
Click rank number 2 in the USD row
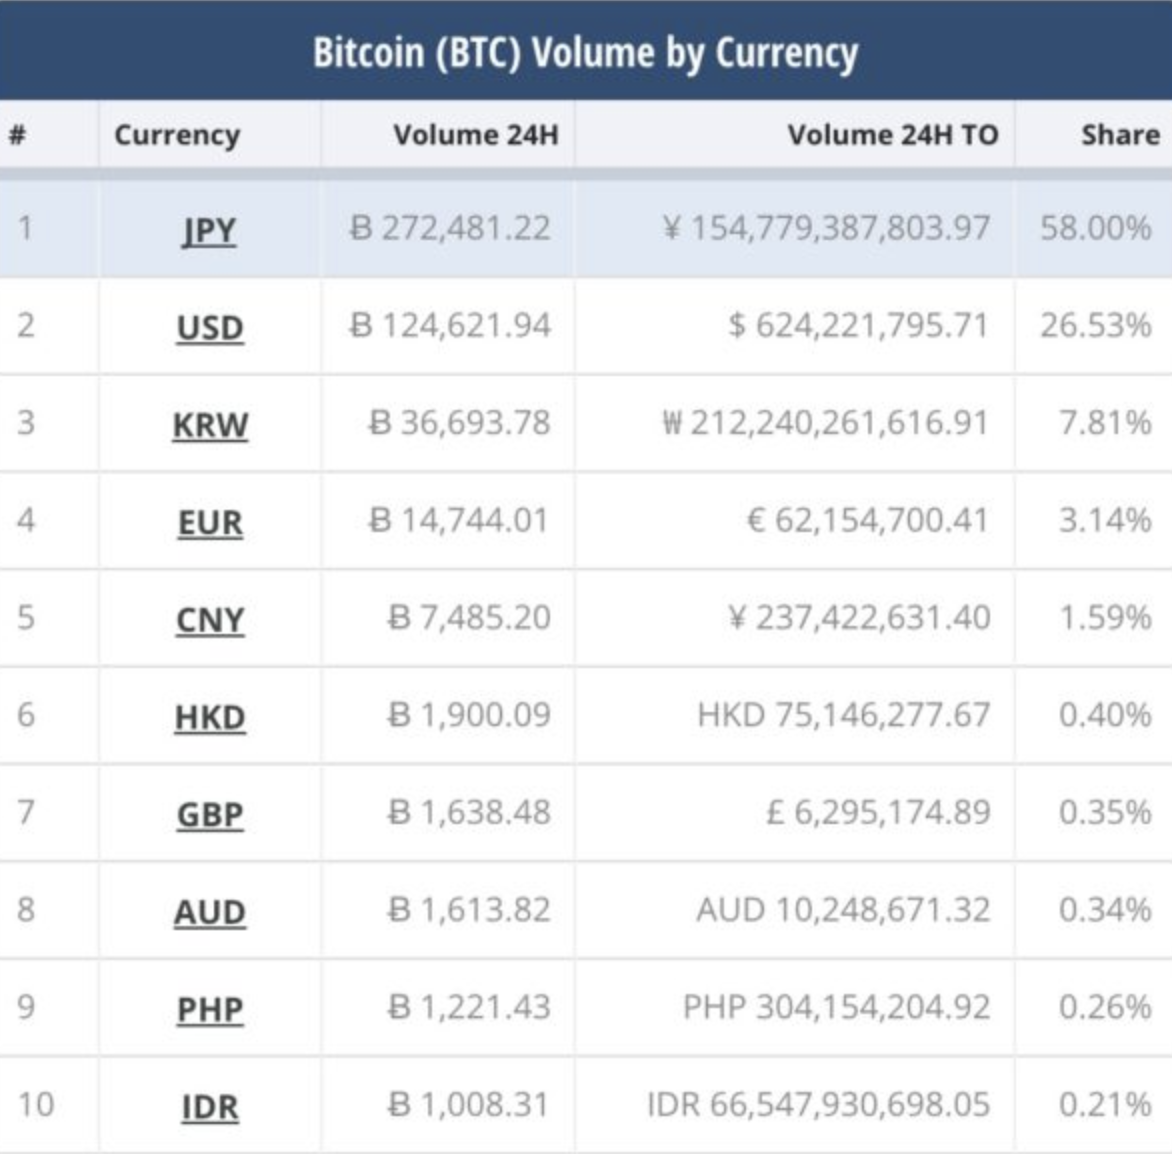tap(25, 325)
